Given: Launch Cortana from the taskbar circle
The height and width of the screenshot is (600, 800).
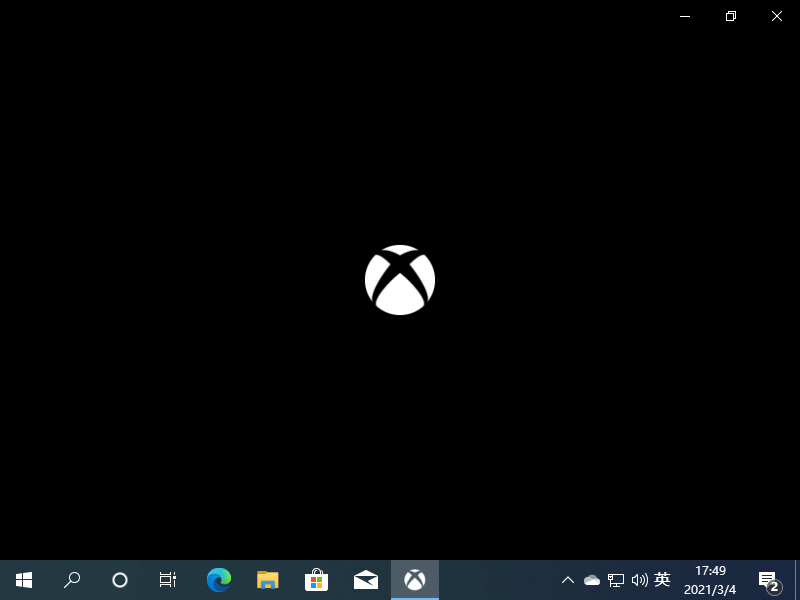Looking at the screenshot, I should tap(120, 580).
